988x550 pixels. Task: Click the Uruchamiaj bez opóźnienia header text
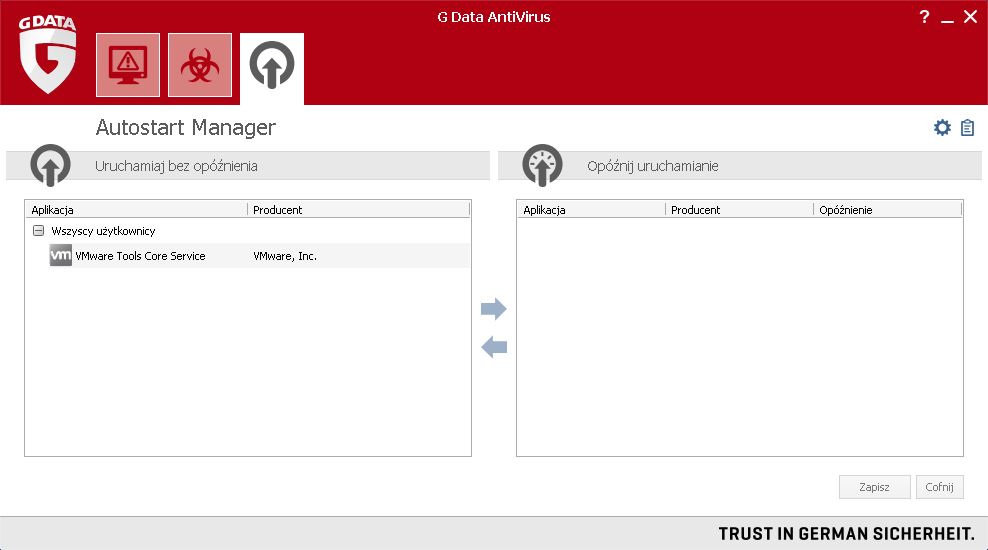click(176, 166)
